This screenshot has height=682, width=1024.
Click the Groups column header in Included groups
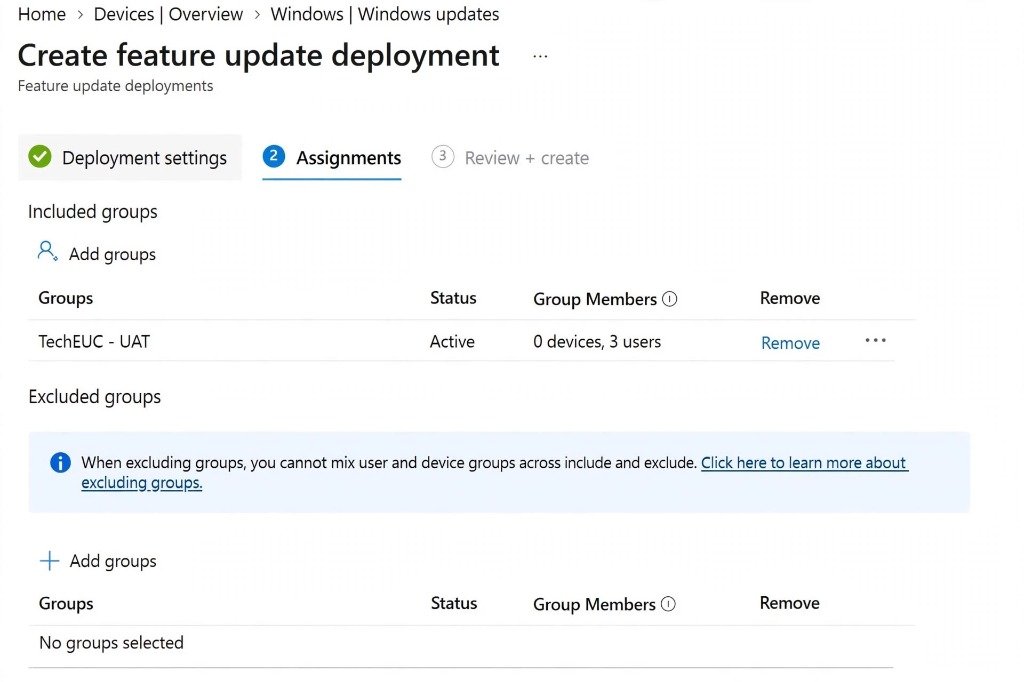66,298
